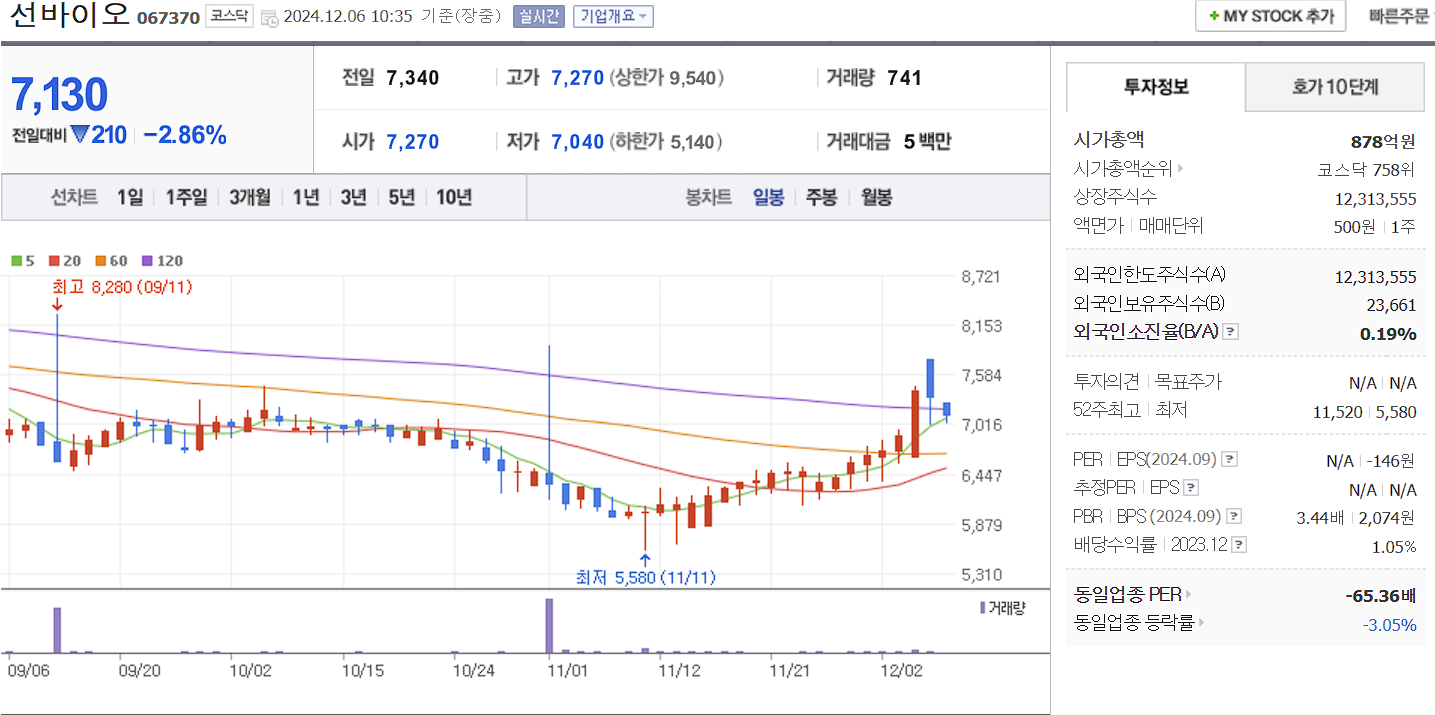Image resolution: width=1435 pixels, height=715 pixels.
Task: Click the -2.86% change value
Action: tap(185, 135)
